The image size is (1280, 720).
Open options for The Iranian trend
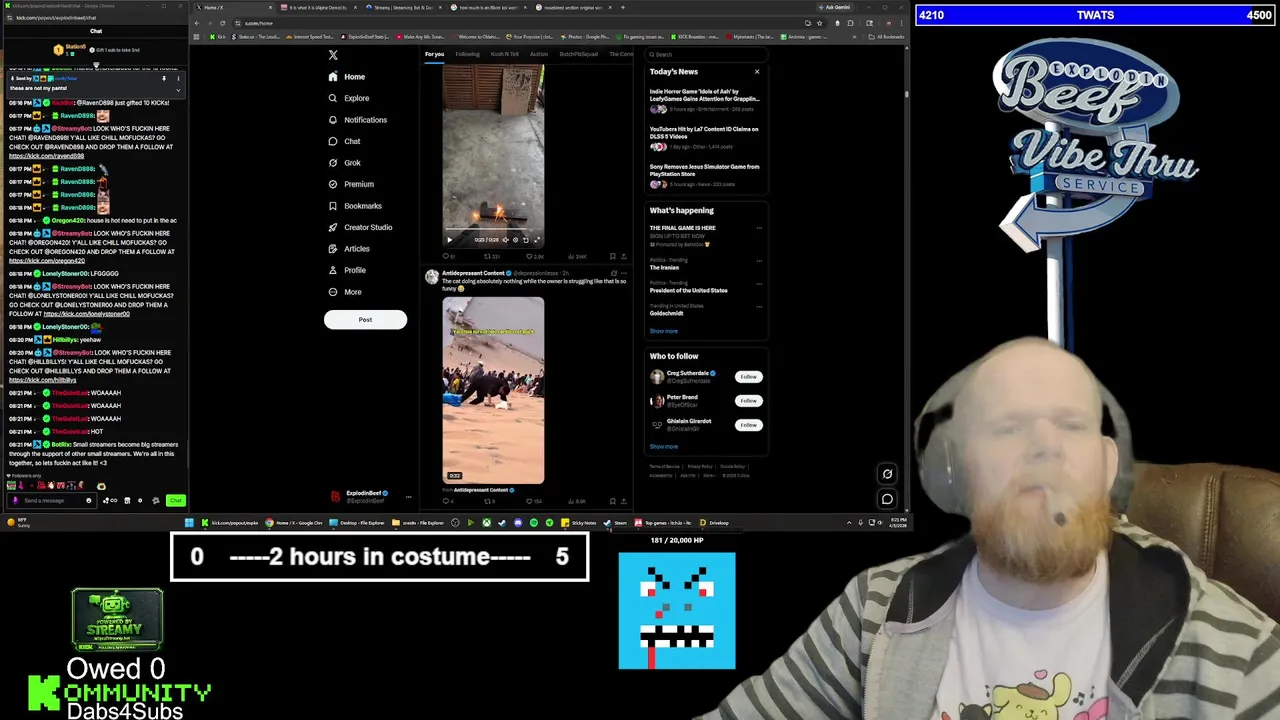pyautogui.click(x=759, y=261)
